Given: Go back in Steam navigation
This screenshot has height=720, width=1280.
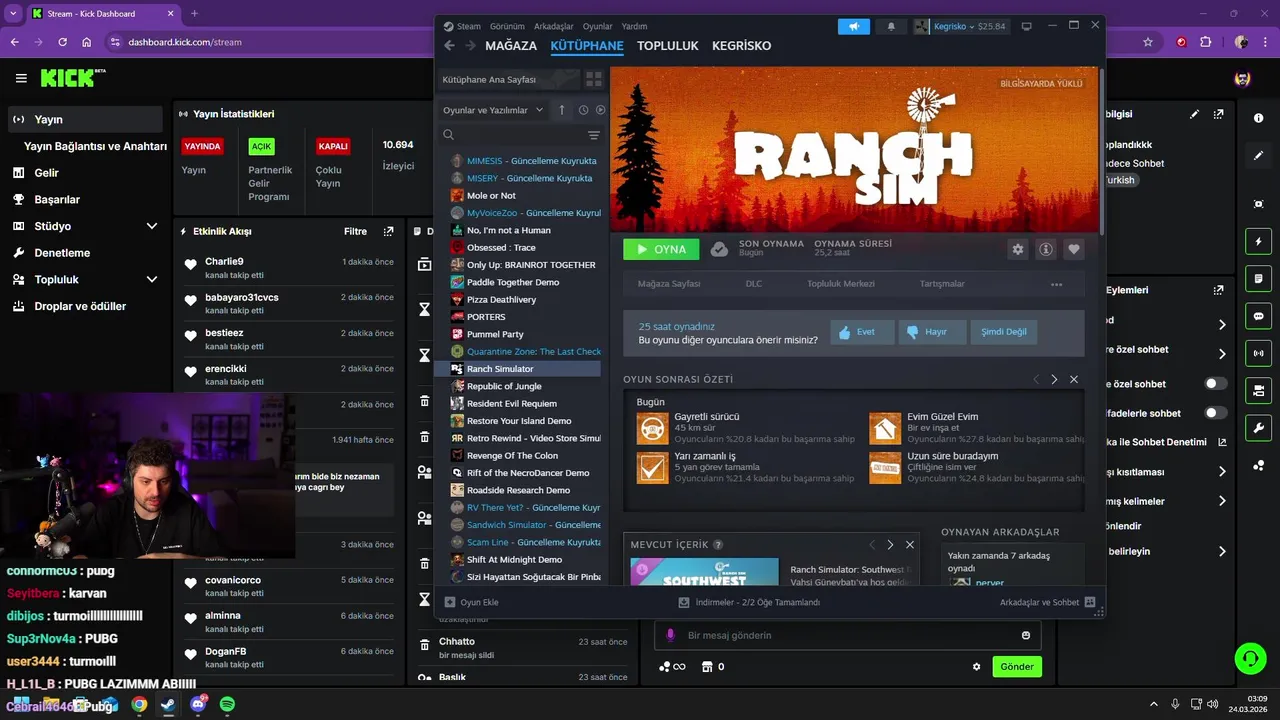Looking at the screenshot, I should (449, 45).
